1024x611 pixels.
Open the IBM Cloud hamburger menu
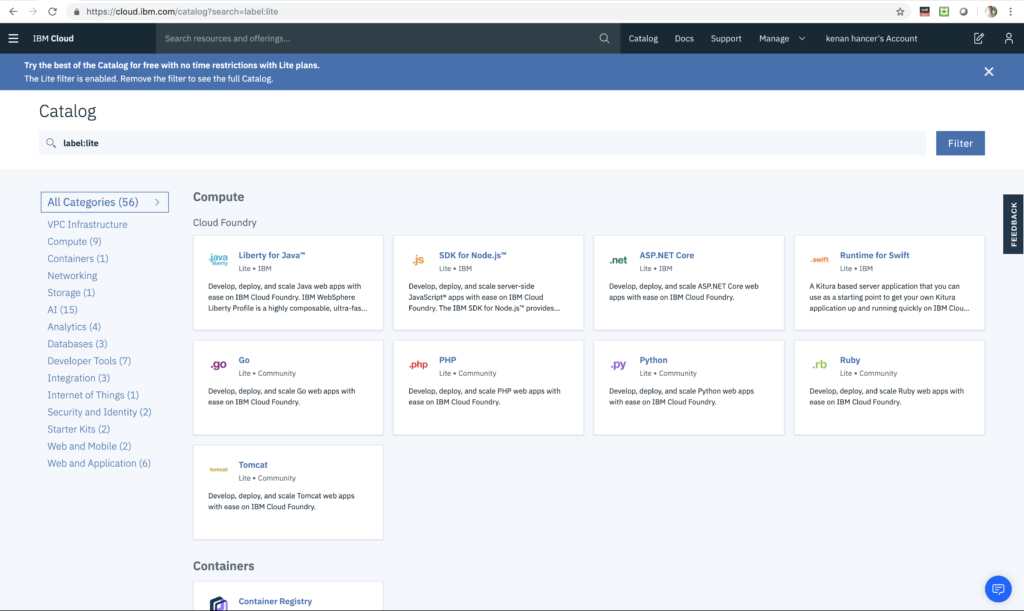pyautogui.click(x=13, y=39)
